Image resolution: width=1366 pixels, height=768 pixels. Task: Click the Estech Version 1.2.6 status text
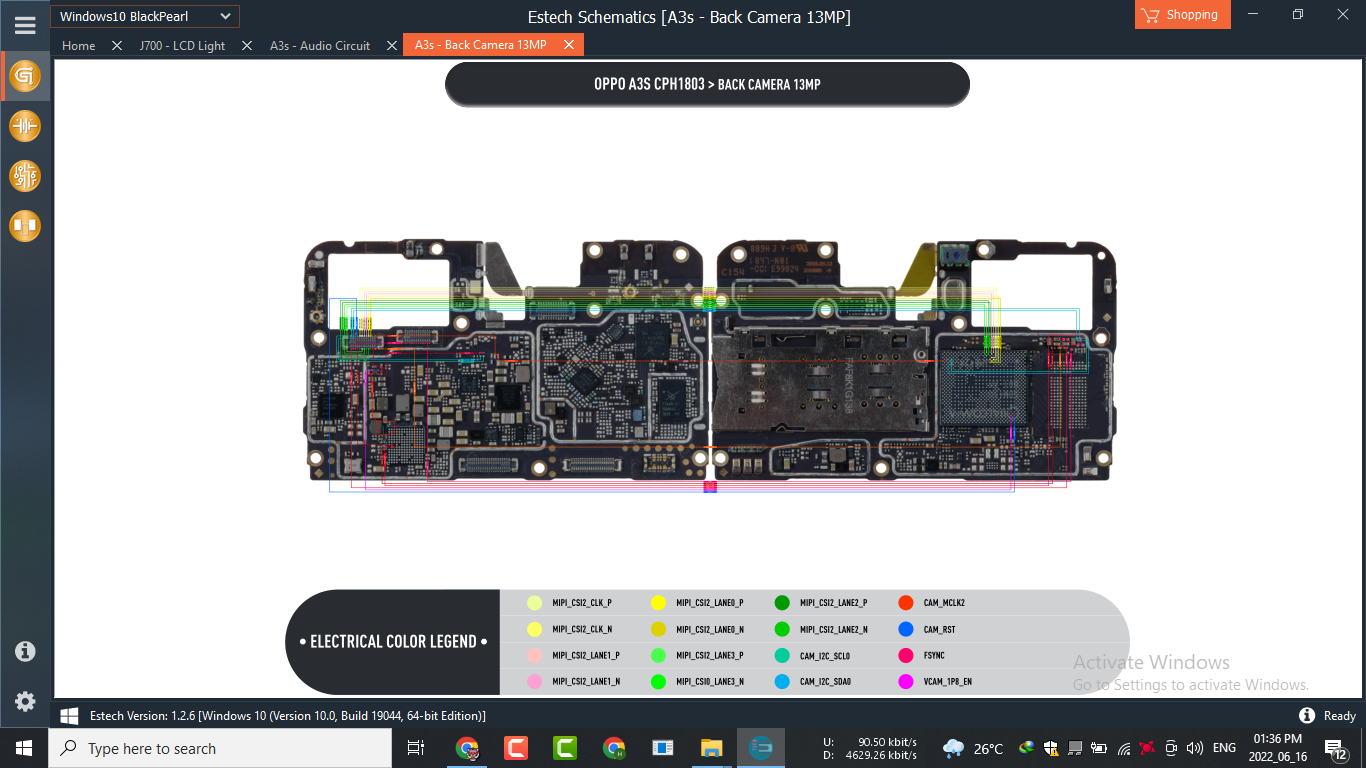(288, 716)
